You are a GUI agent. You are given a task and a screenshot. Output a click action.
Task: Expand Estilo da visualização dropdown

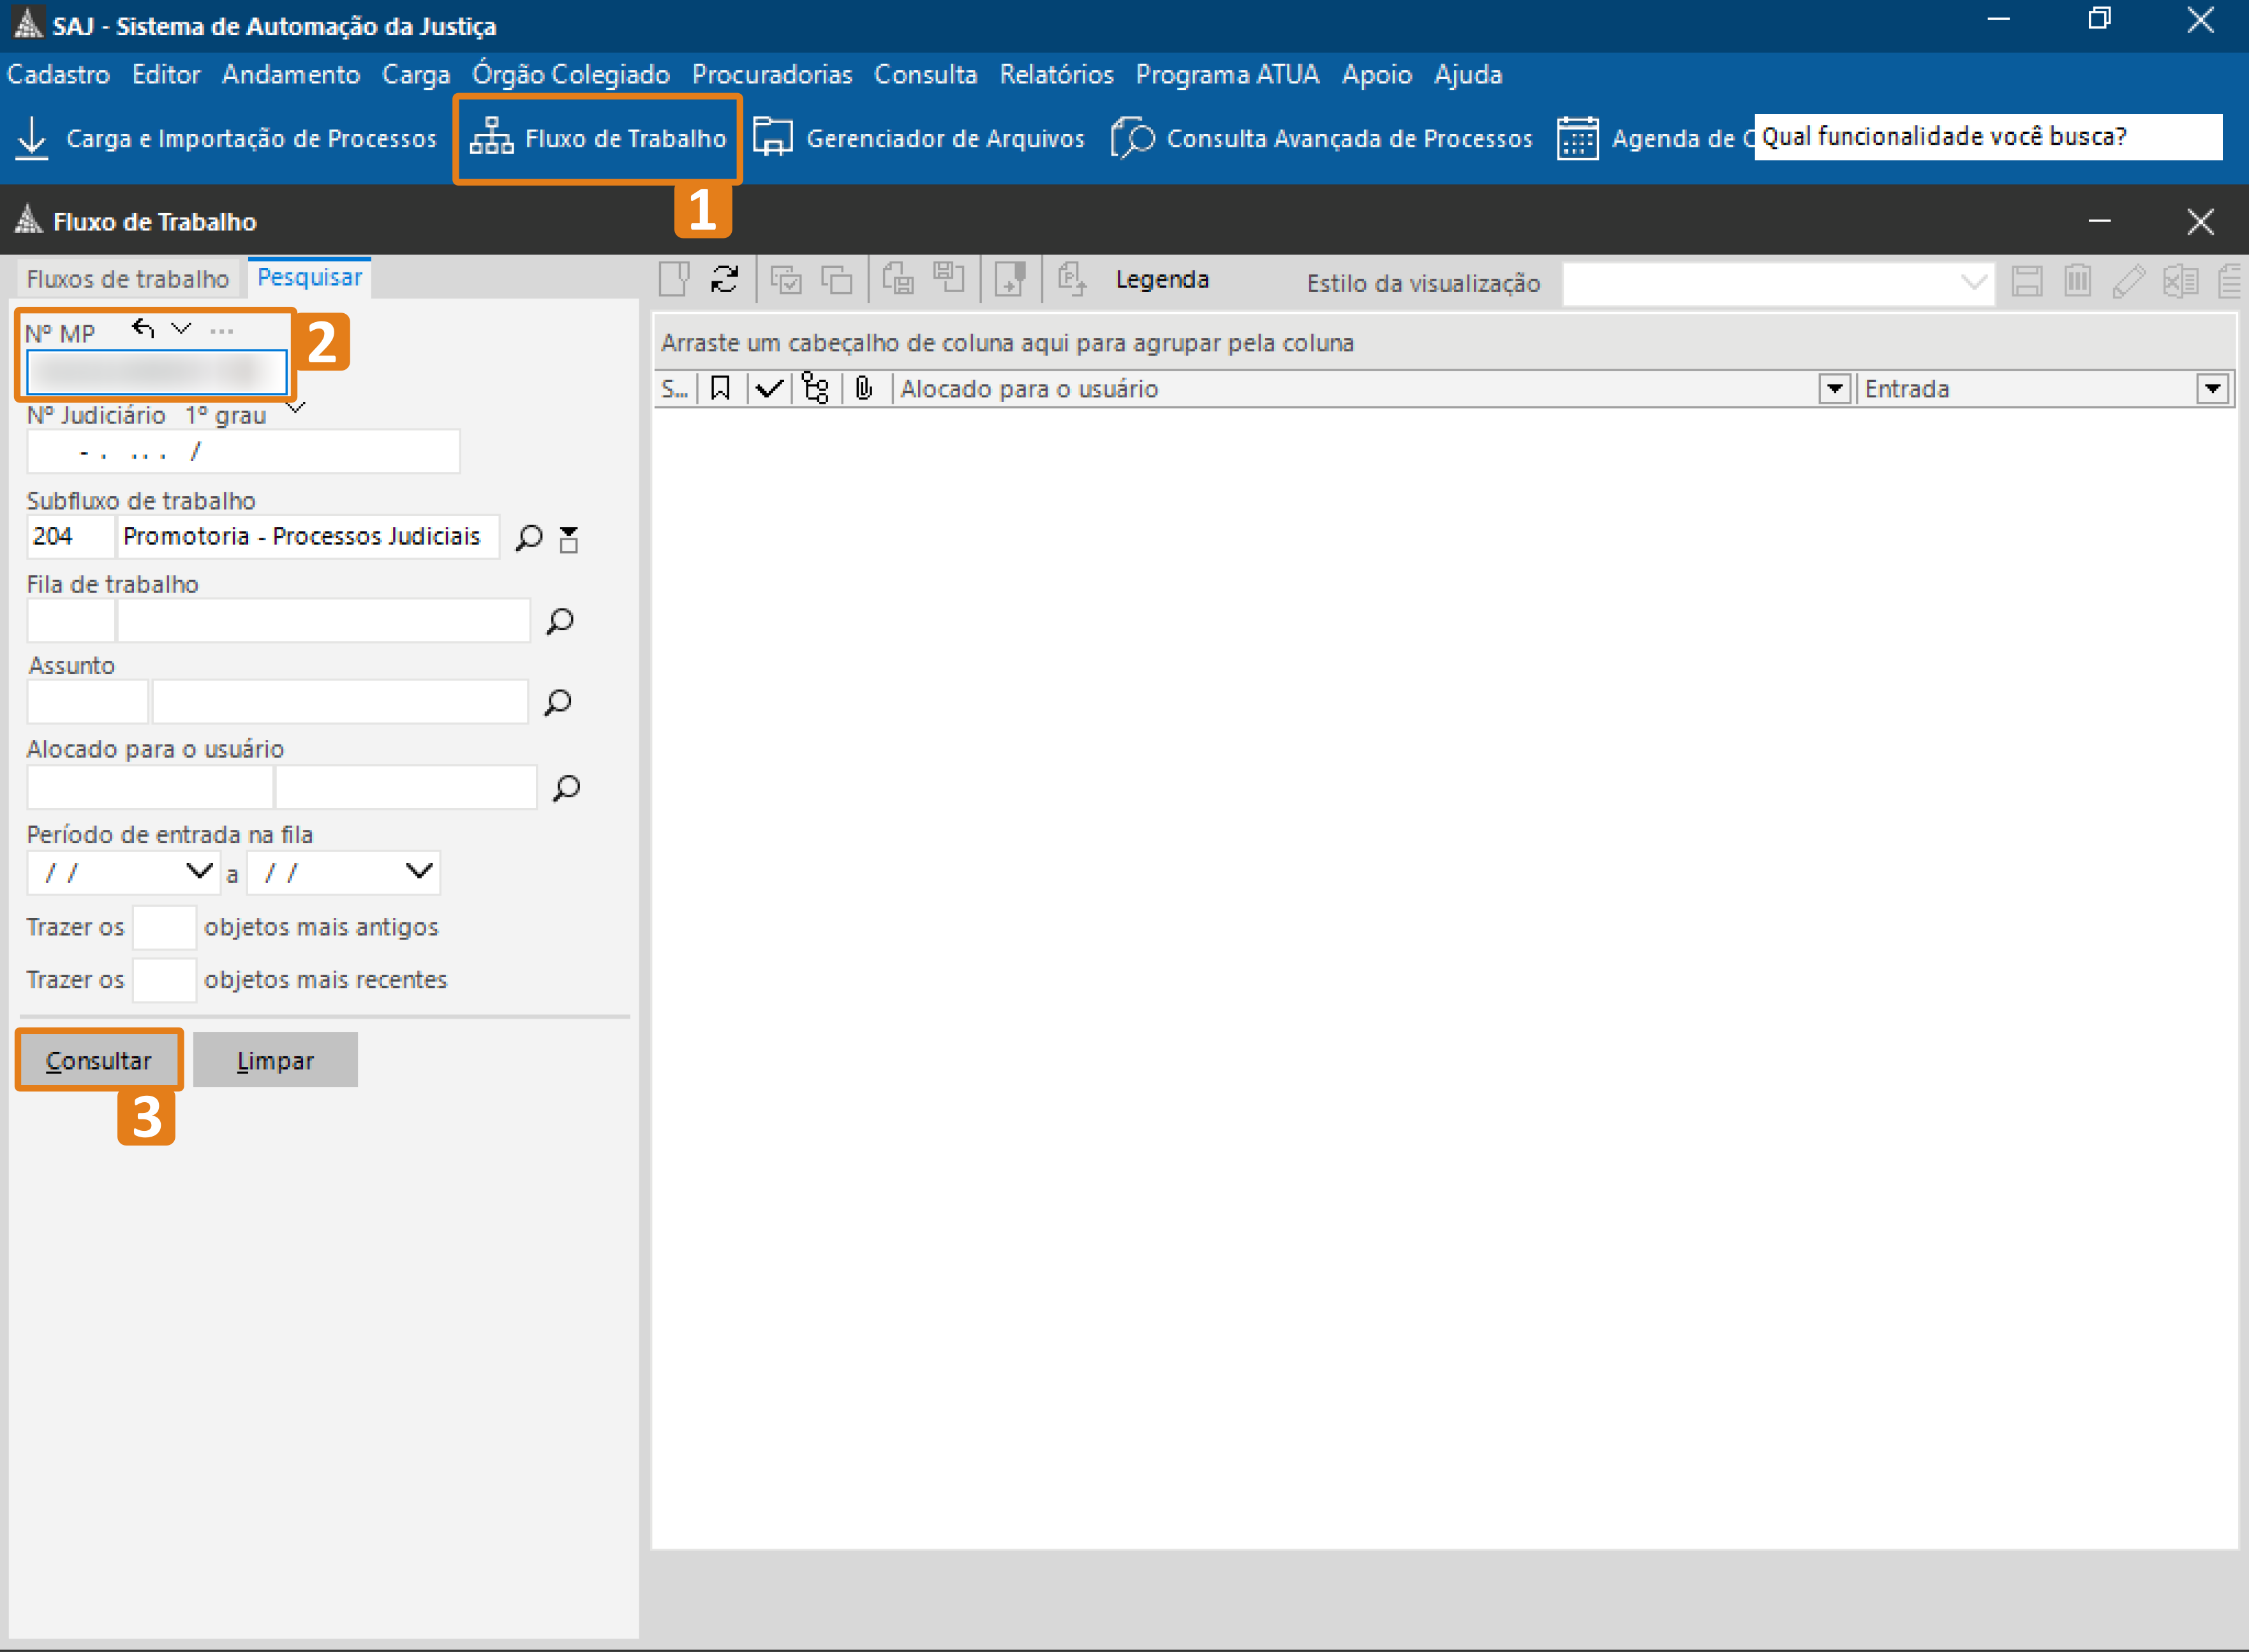coord(1974,283)
